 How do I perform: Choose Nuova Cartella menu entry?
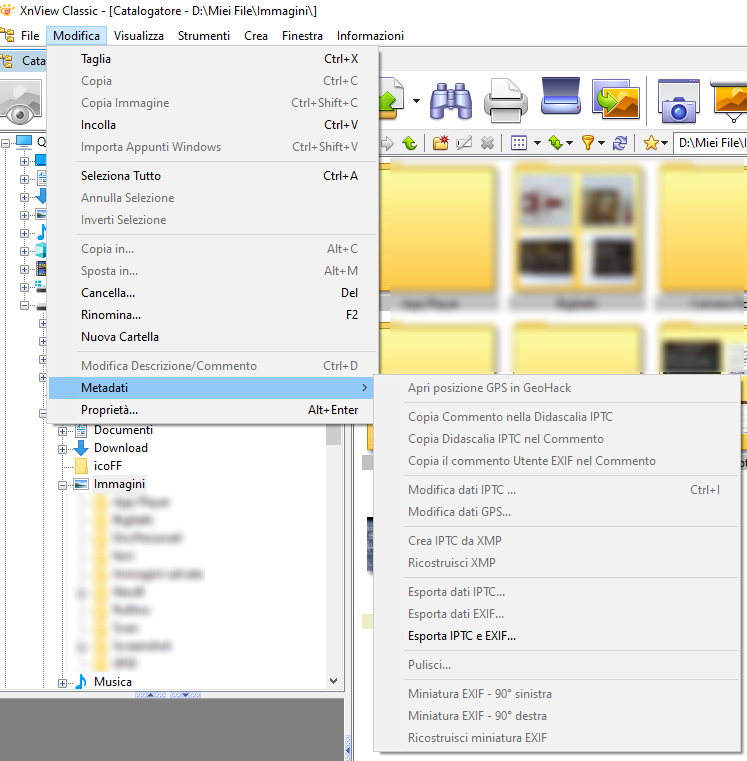point(214,337)
